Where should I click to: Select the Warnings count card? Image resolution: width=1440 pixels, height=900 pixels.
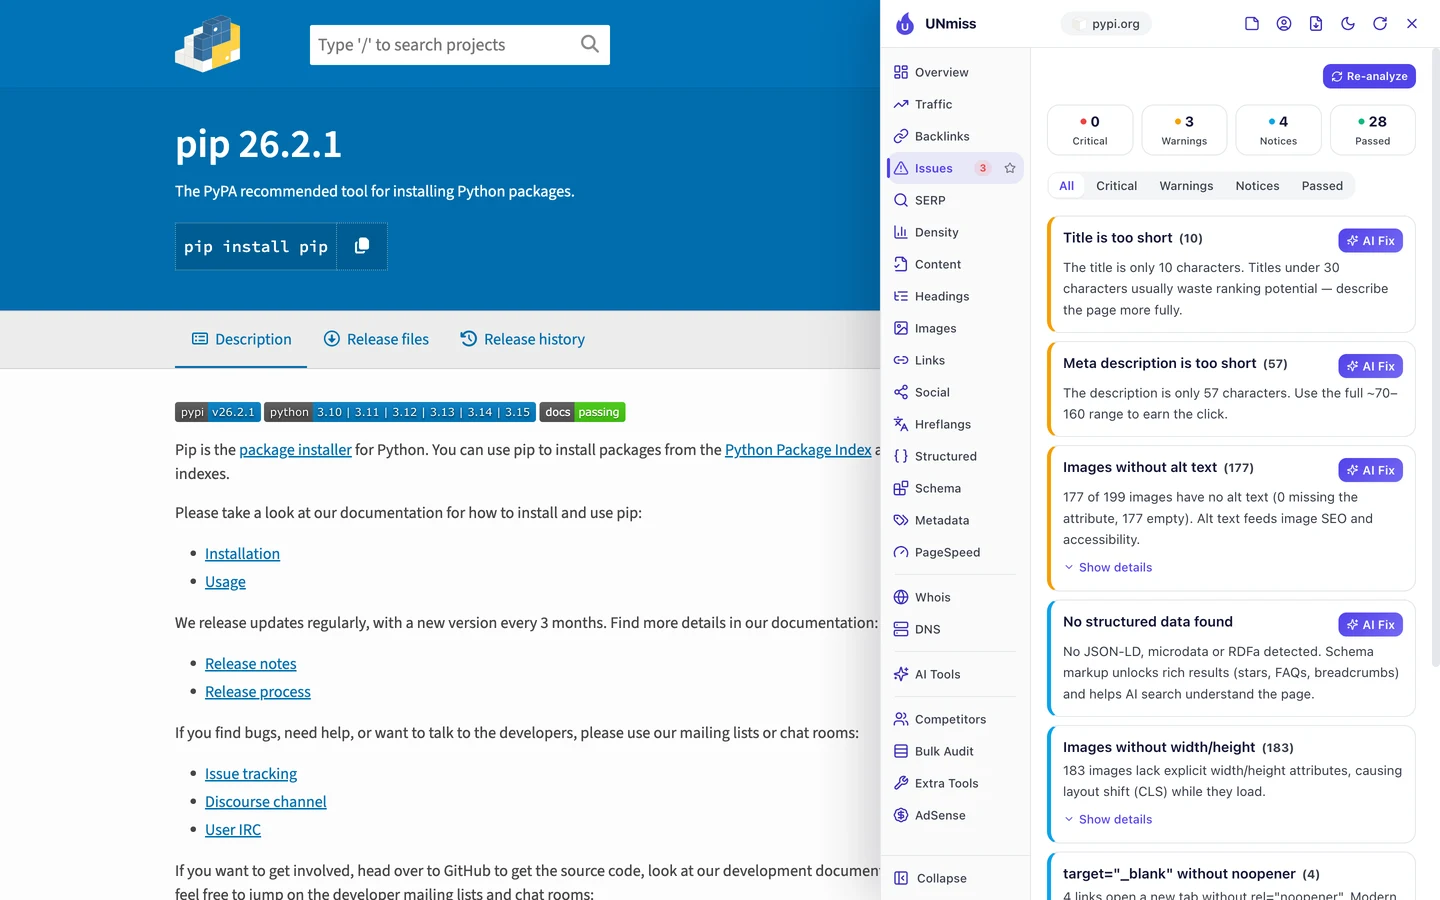point(1184,130)
